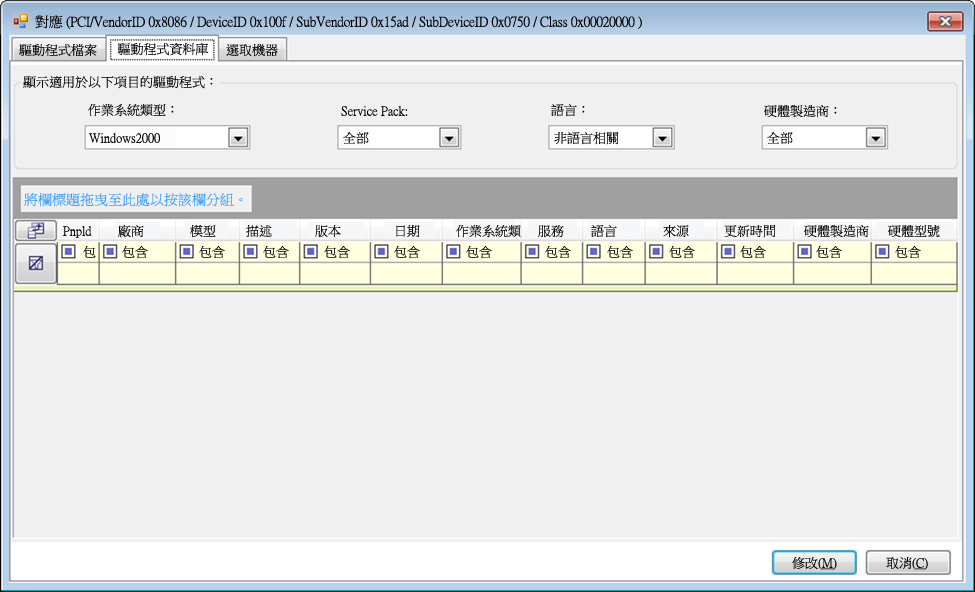Switch to the 驅動程式檔案 tab
This screenshot has width=975, height=592.
pyautogui.click(x=58, y=50)
